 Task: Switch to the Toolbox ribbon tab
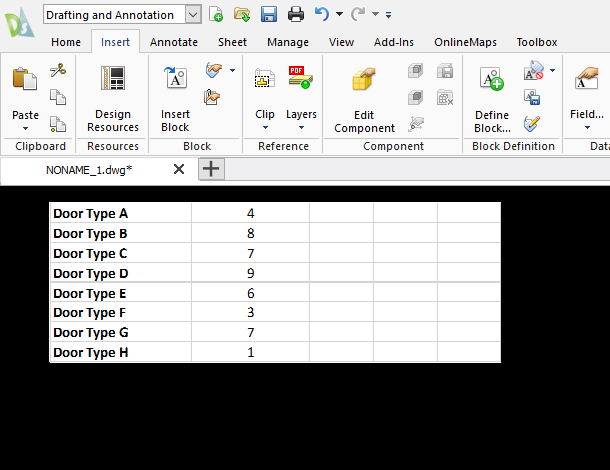point(537,42)
